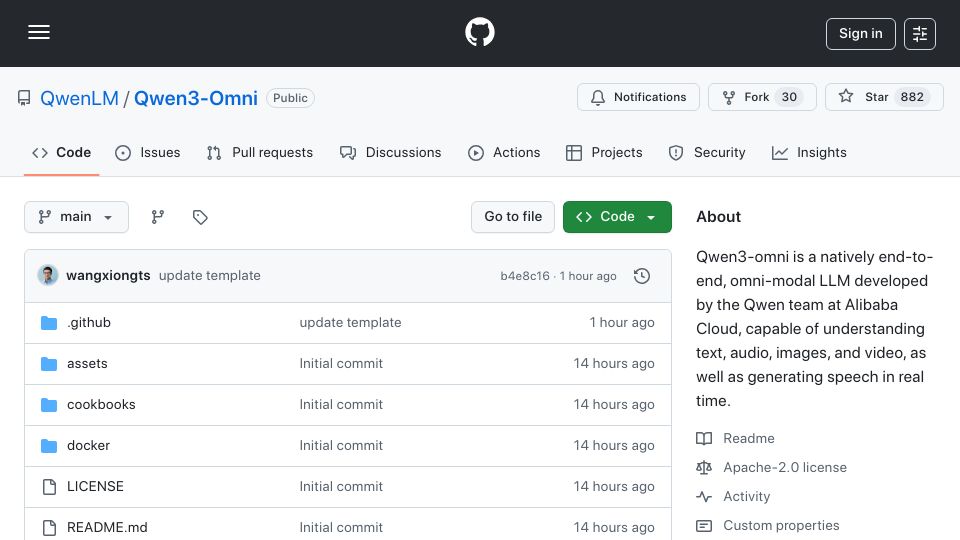Open the appearance settings slider icon
Screen dimensions: 960x540
(x=920, y=34)
